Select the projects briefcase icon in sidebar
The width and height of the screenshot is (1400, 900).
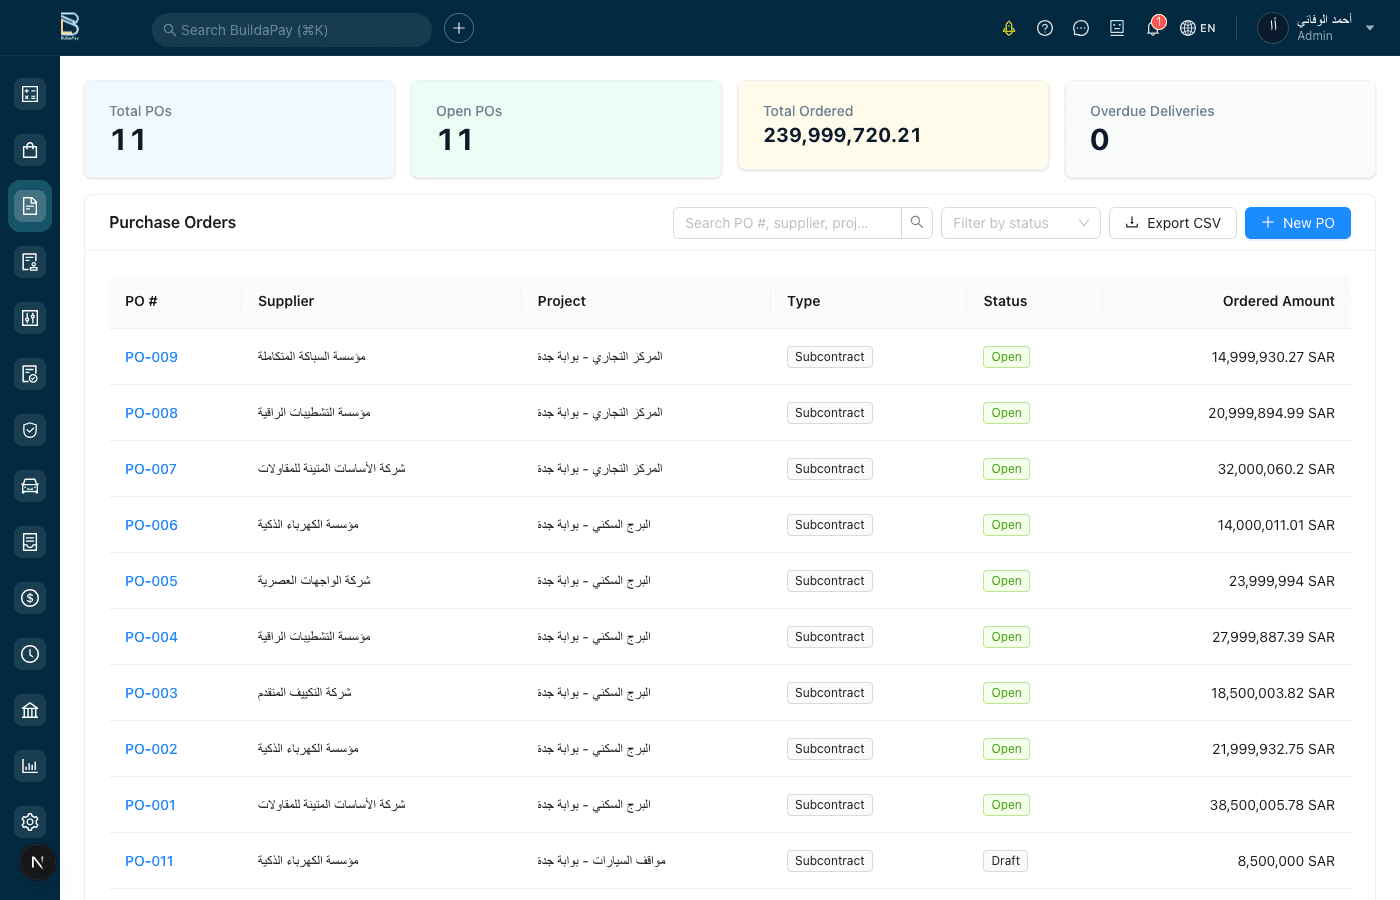point(30,149)
